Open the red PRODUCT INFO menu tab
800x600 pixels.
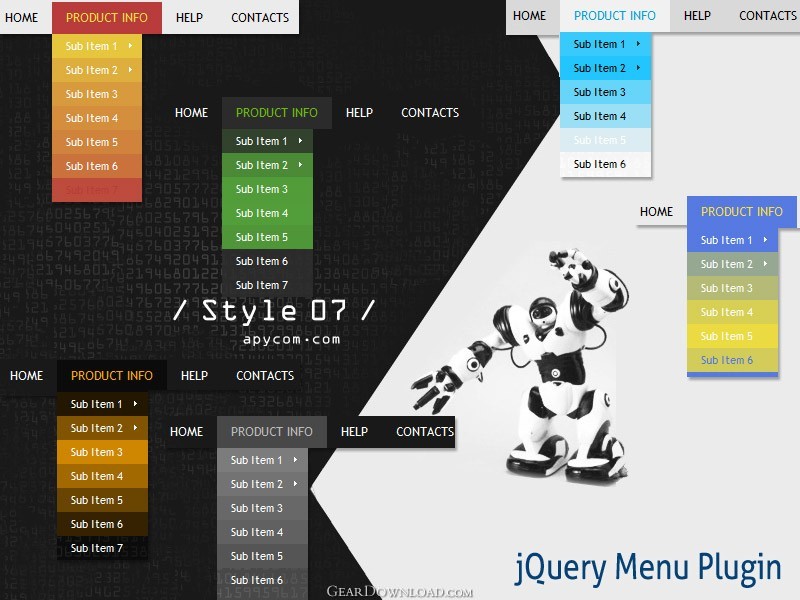point(107,18)
